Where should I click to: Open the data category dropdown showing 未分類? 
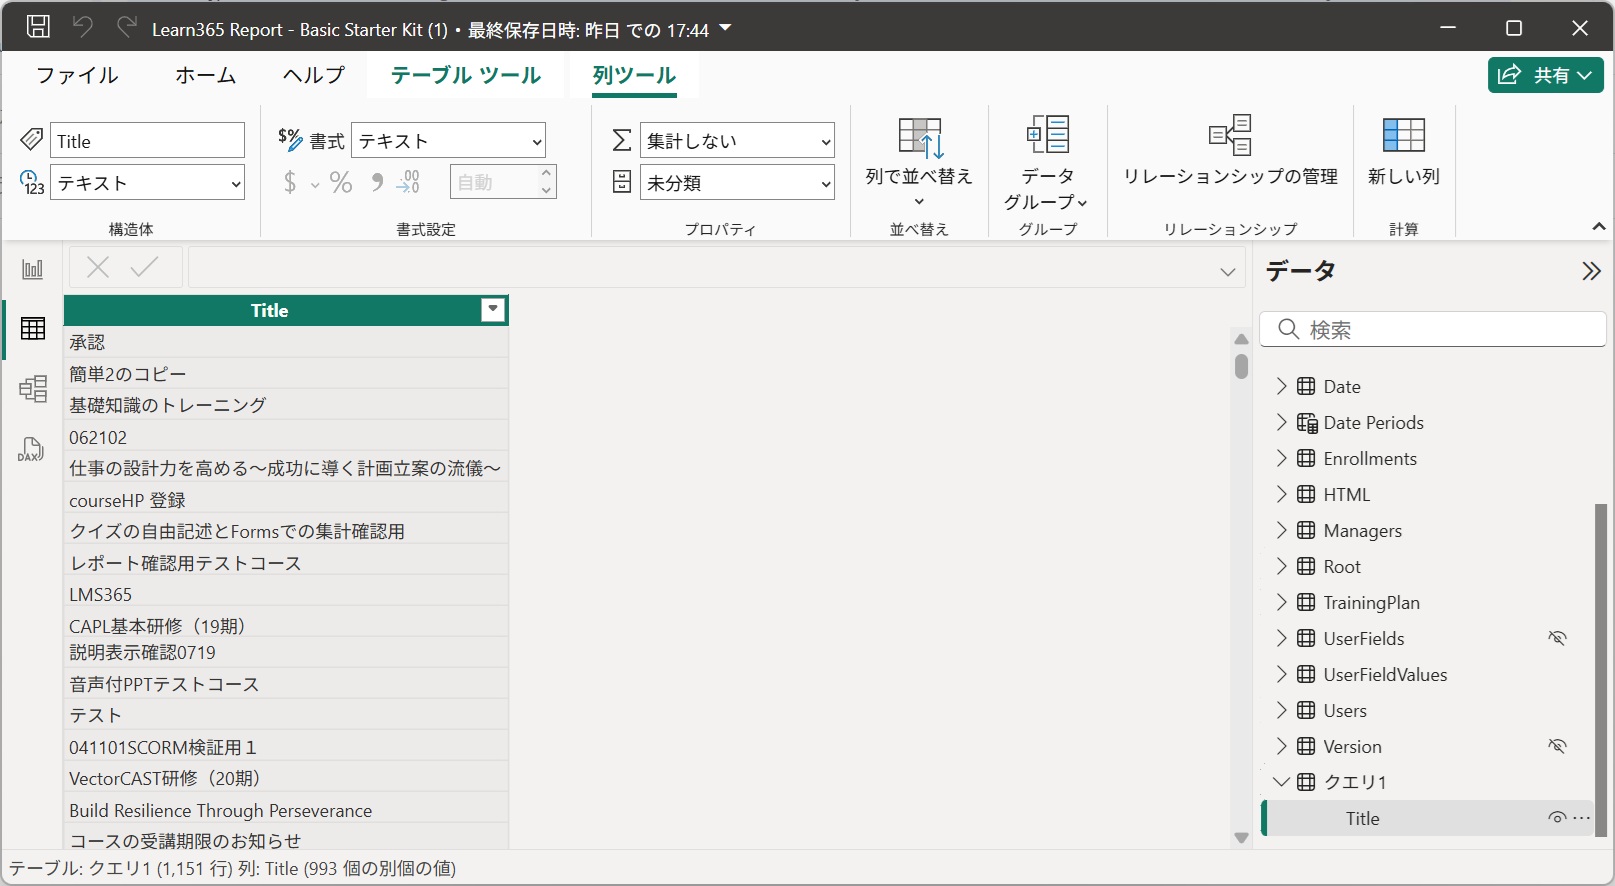pos(737,183)
